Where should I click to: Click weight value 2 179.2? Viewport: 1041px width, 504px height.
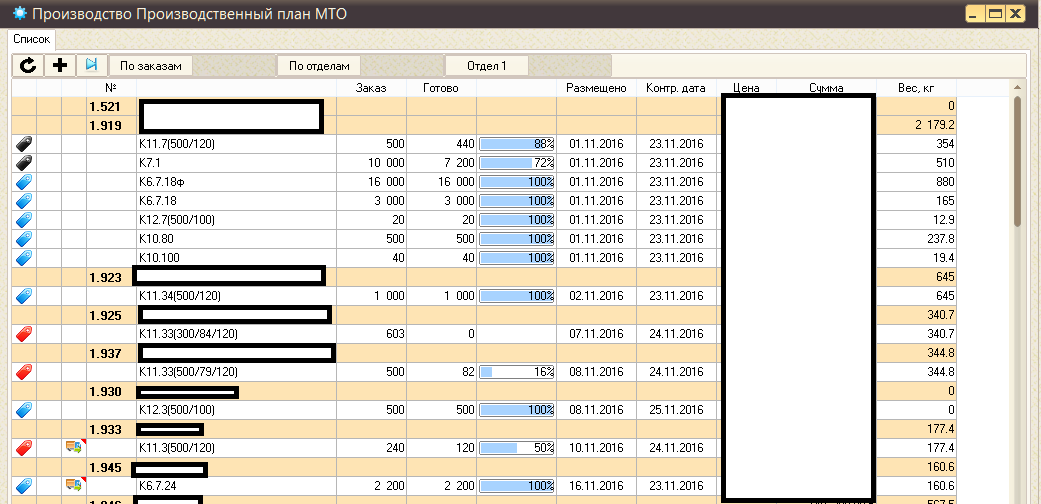point(933,125)
